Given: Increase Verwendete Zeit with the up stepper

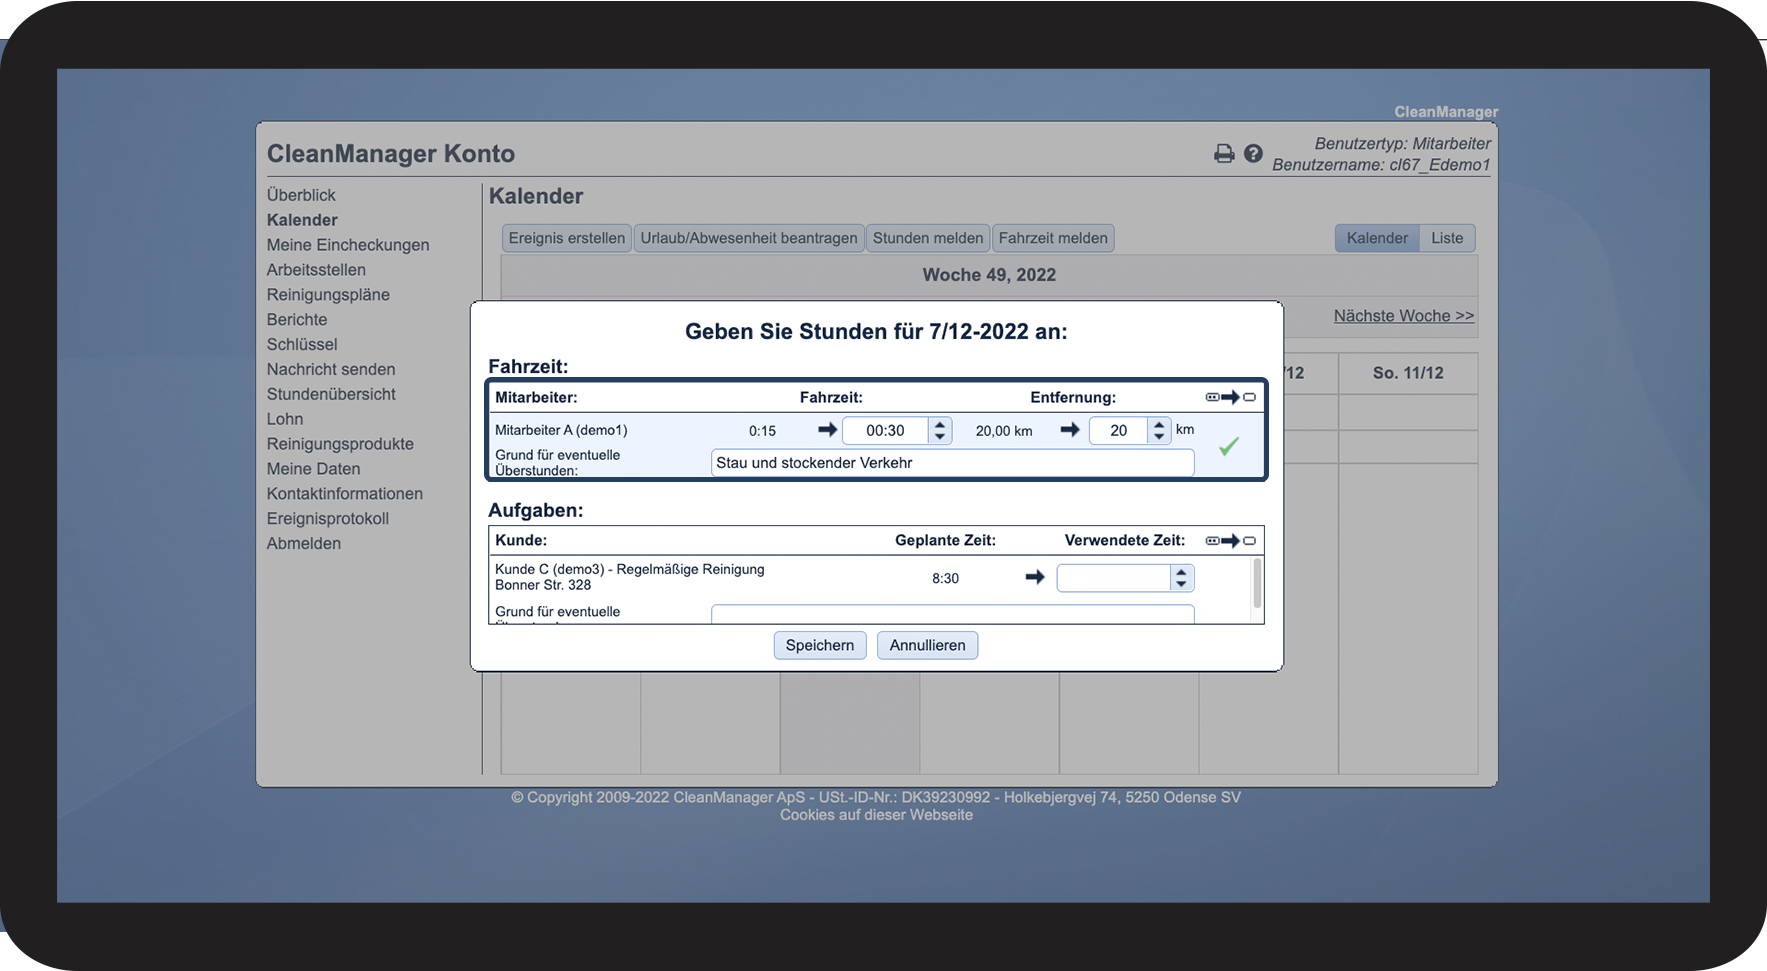Looking at the screenshot, I should (x=1181, y=572).
